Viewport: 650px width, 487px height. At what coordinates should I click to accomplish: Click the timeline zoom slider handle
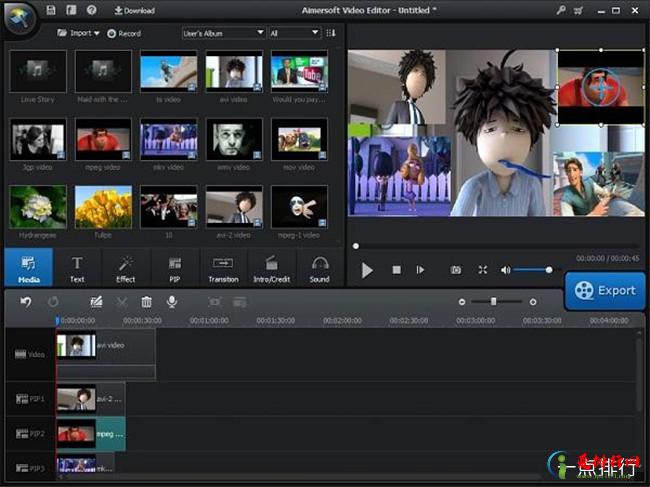tap(493, 301)
